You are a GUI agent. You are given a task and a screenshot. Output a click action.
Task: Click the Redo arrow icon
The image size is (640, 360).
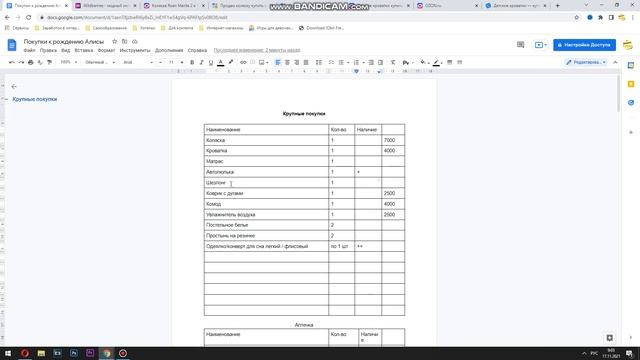pyautogui.click(x=21, y=62)
